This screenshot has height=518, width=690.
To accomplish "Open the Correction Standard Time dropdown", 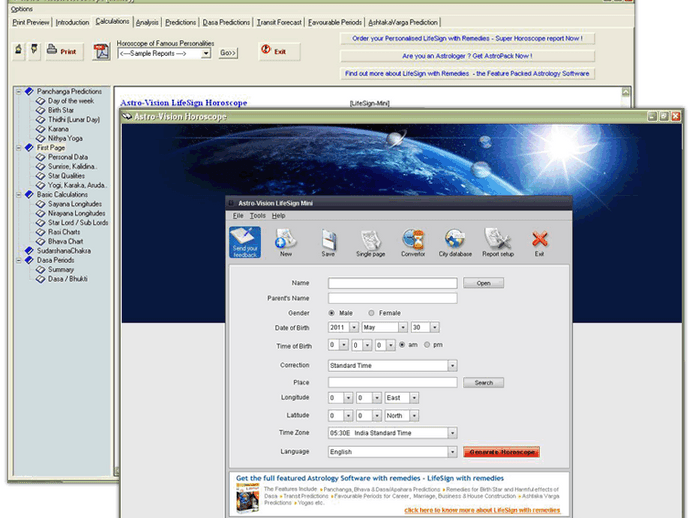I will tap(452, 366).
